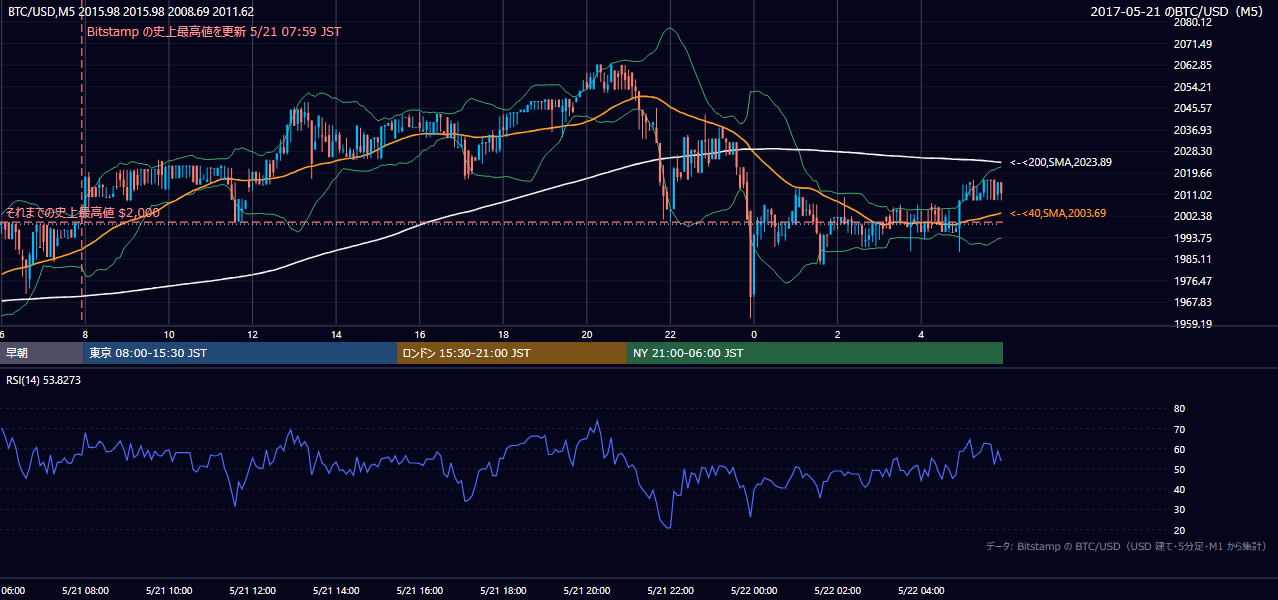Click the 2011.02 price axis label
1278x600 pixels.
[x=1193, y=195]
